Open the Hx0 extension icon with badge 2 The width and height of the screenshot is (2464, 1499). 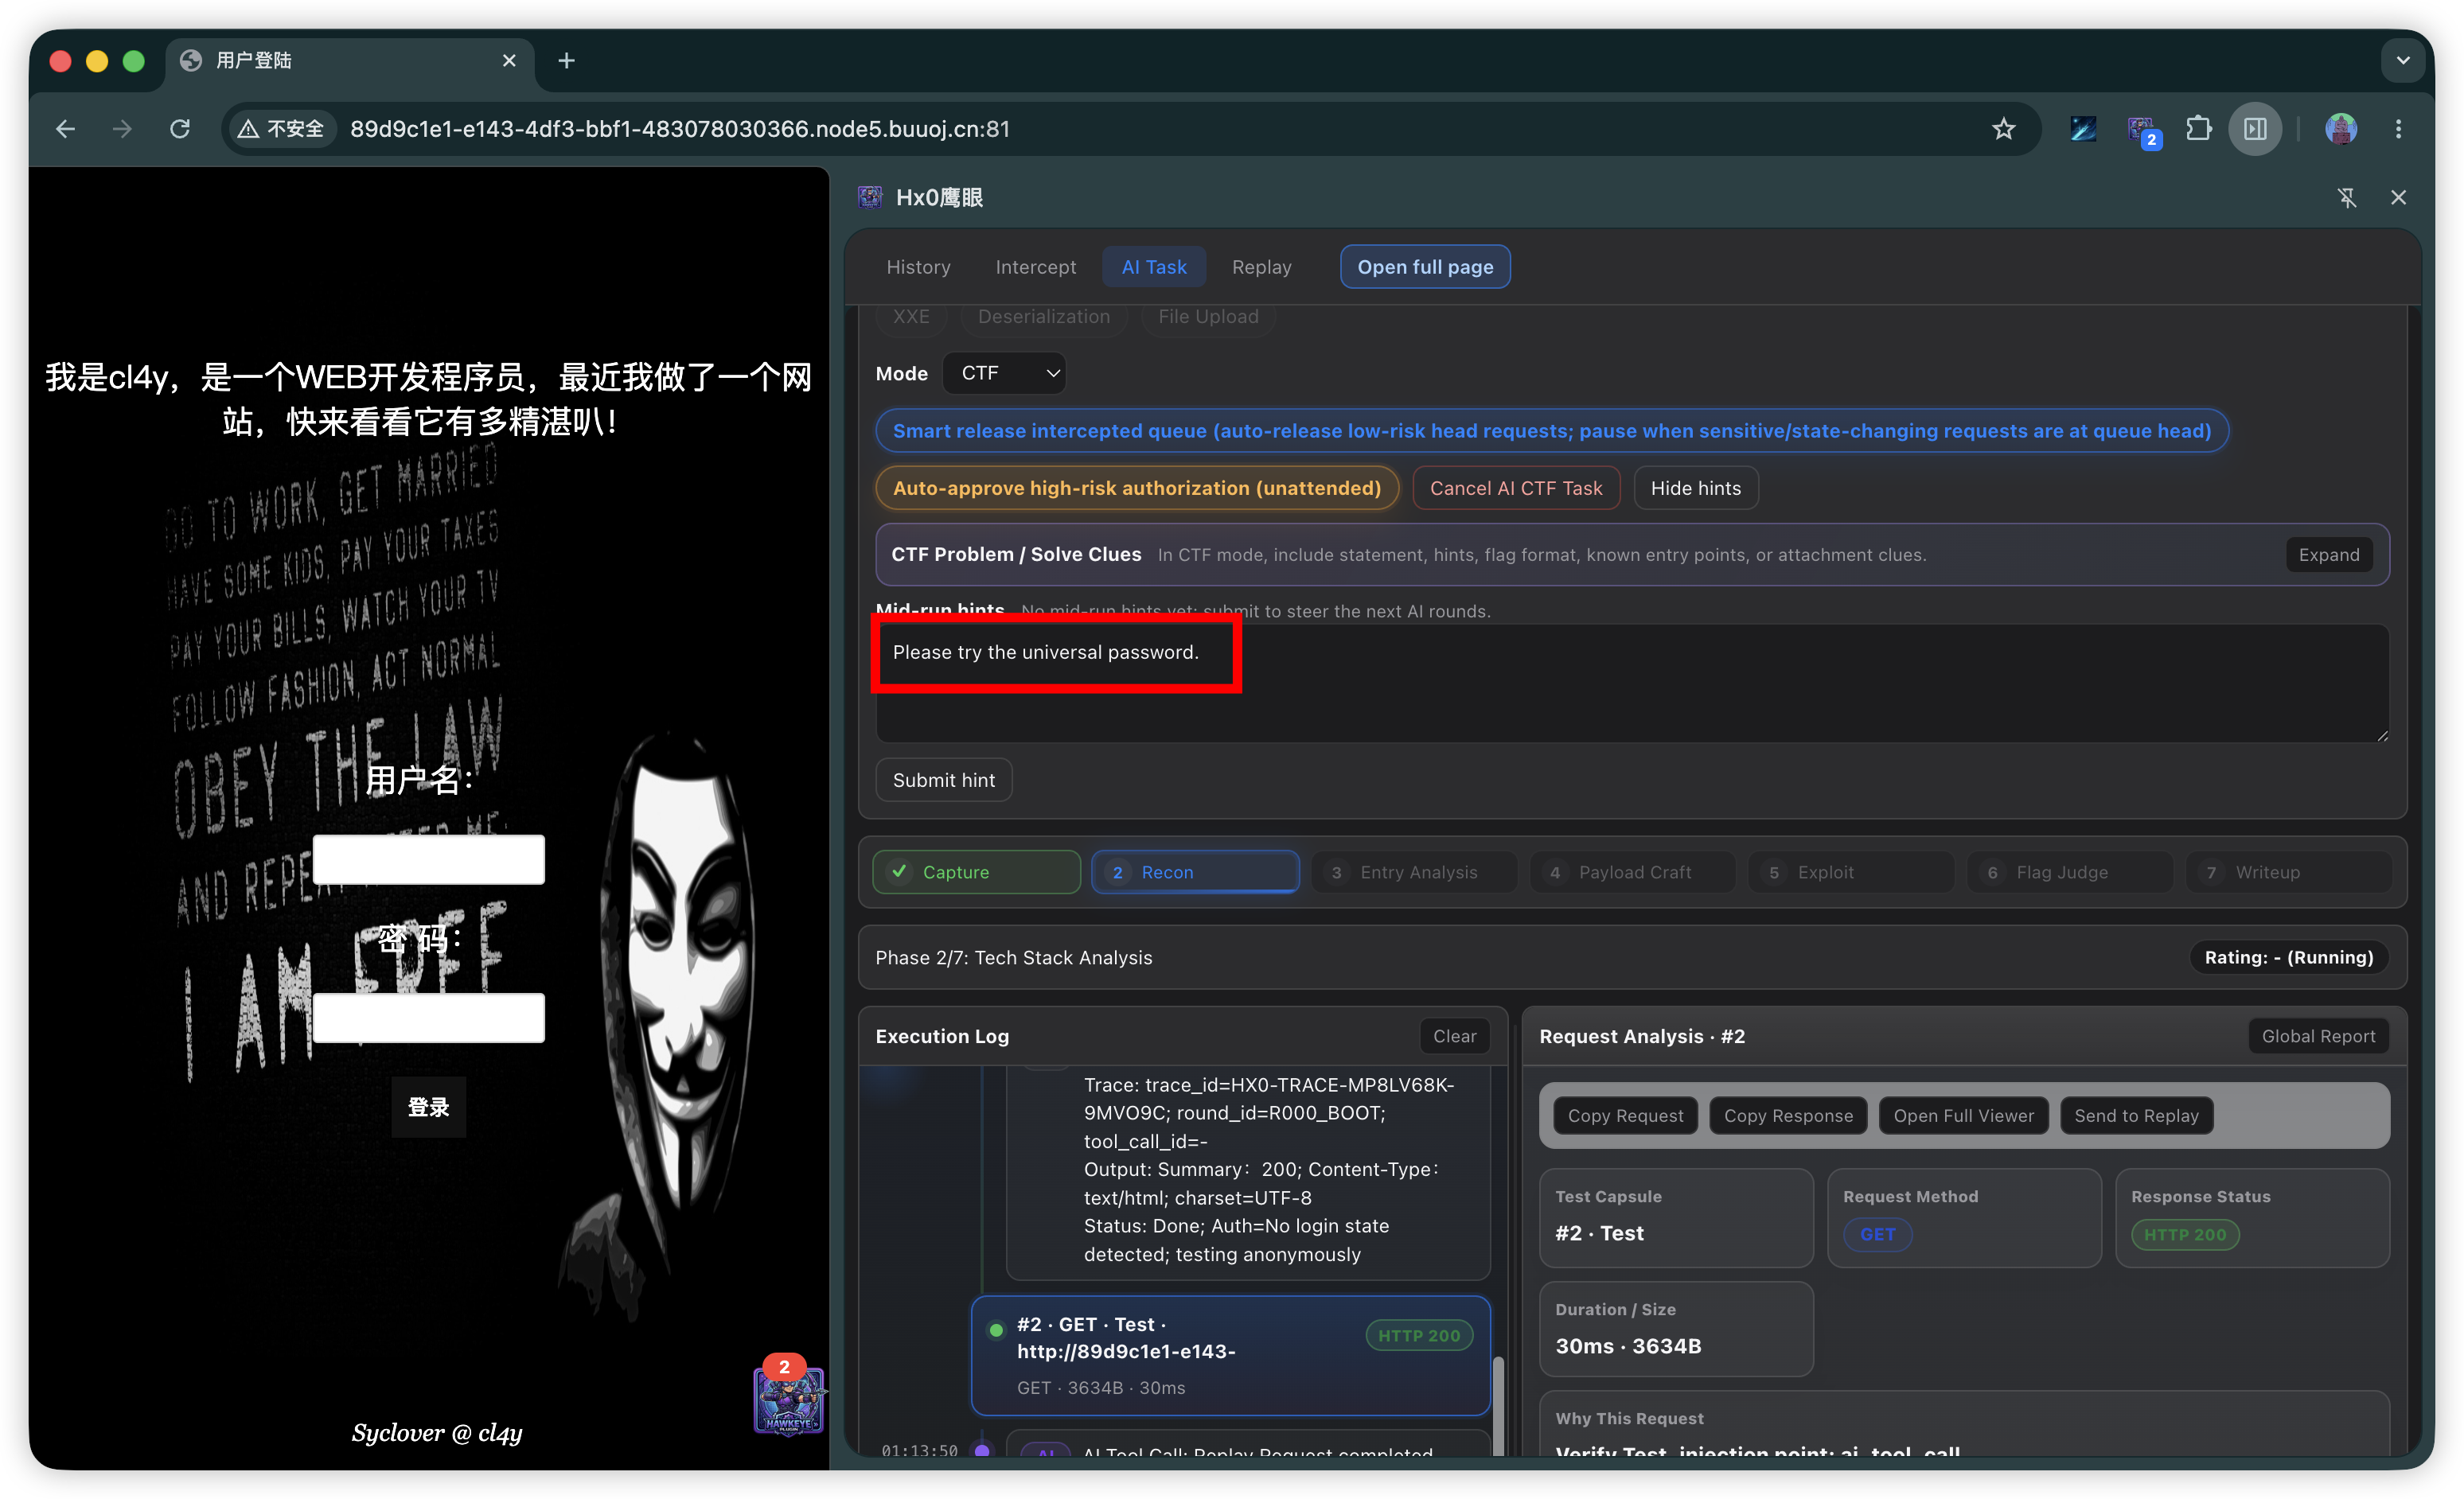[x=2142, y=130]
